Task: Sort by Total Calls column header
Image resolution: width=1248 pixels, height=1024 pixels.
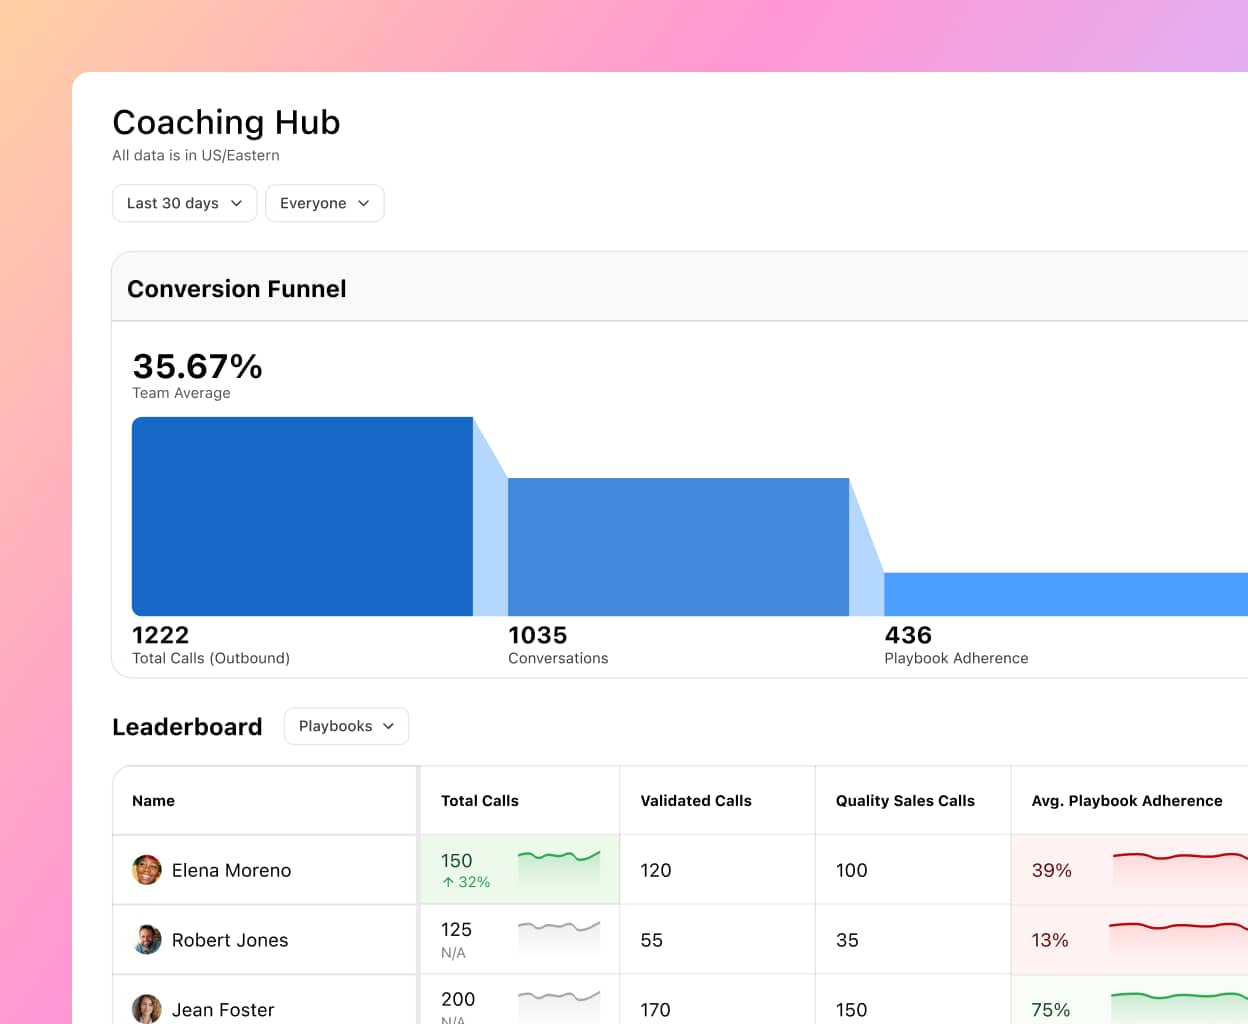Action: tap(480, 801)
